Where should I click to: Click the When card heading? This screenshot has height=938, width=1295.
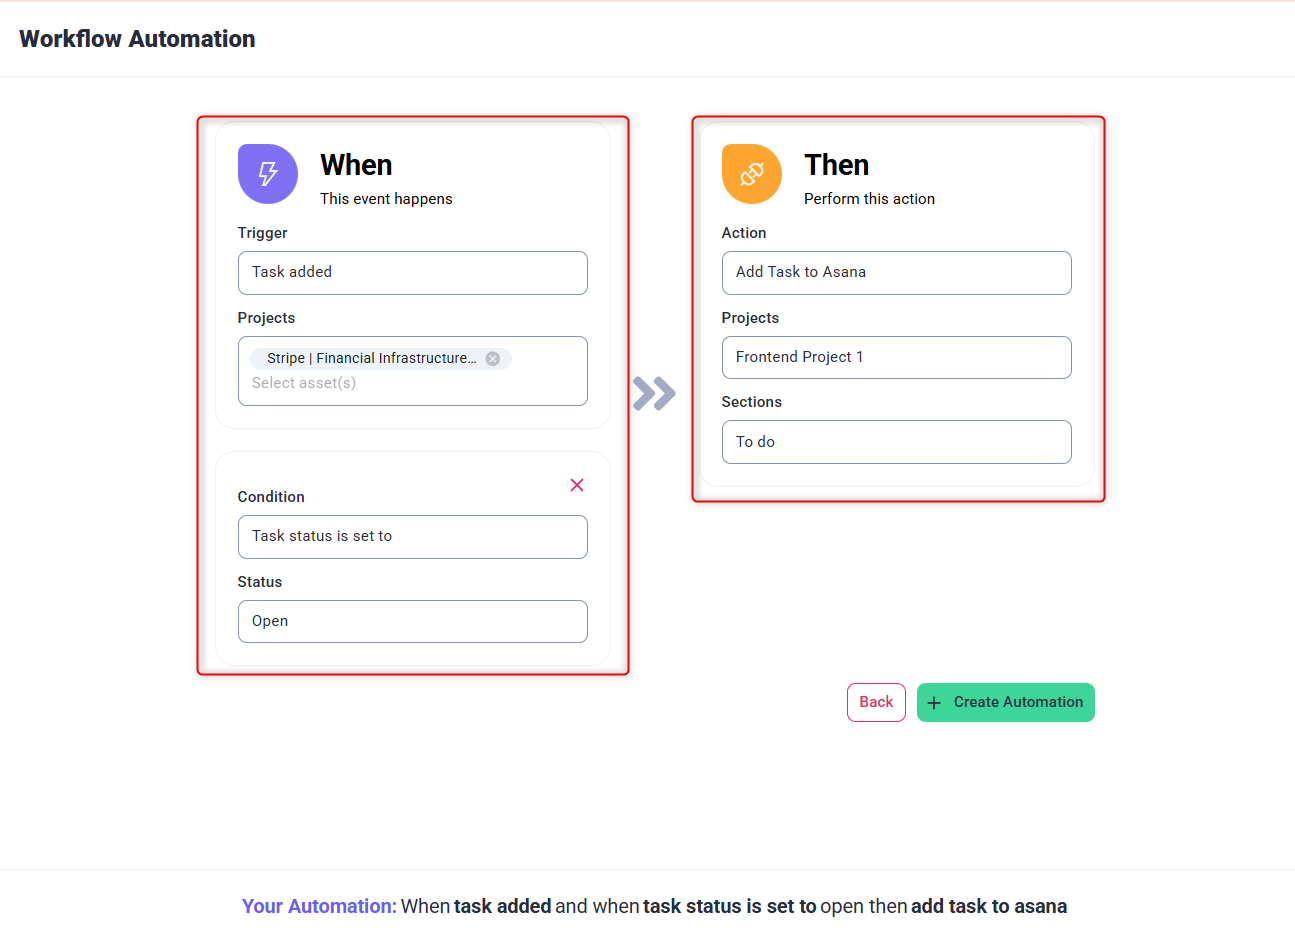(x=356, y=165)
